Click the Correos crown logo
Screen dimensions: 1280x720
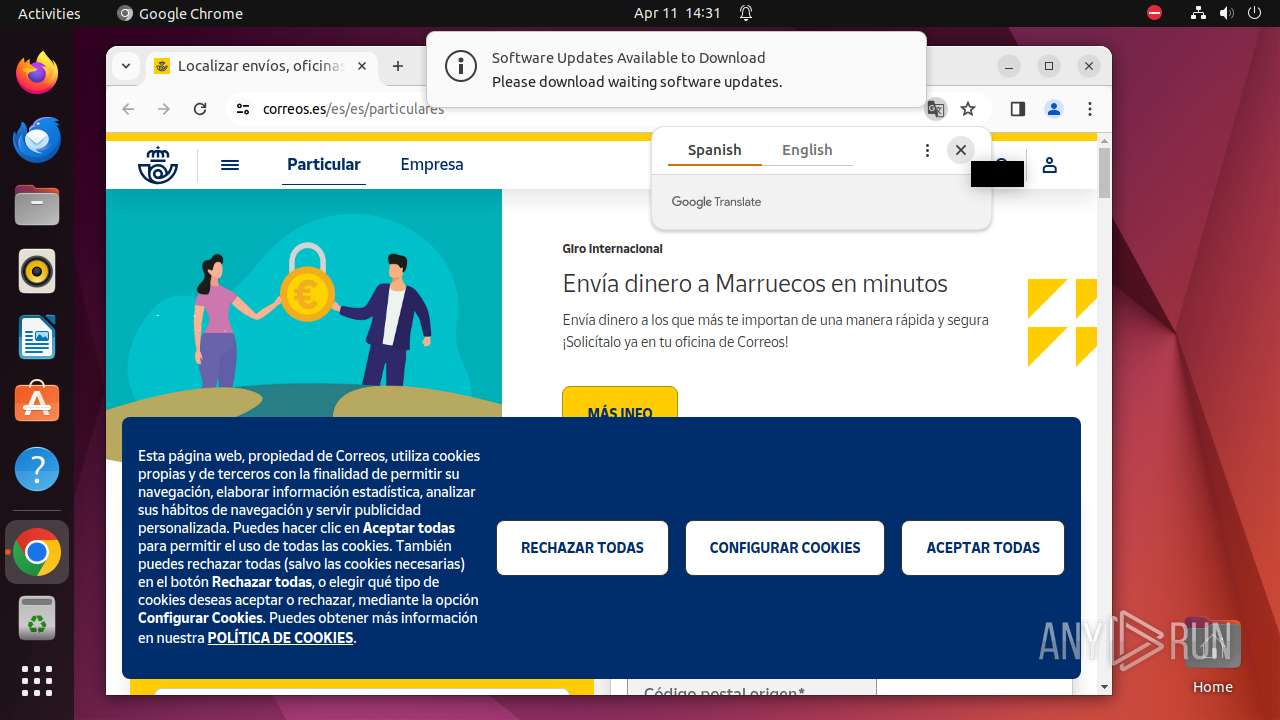point(158,165)
